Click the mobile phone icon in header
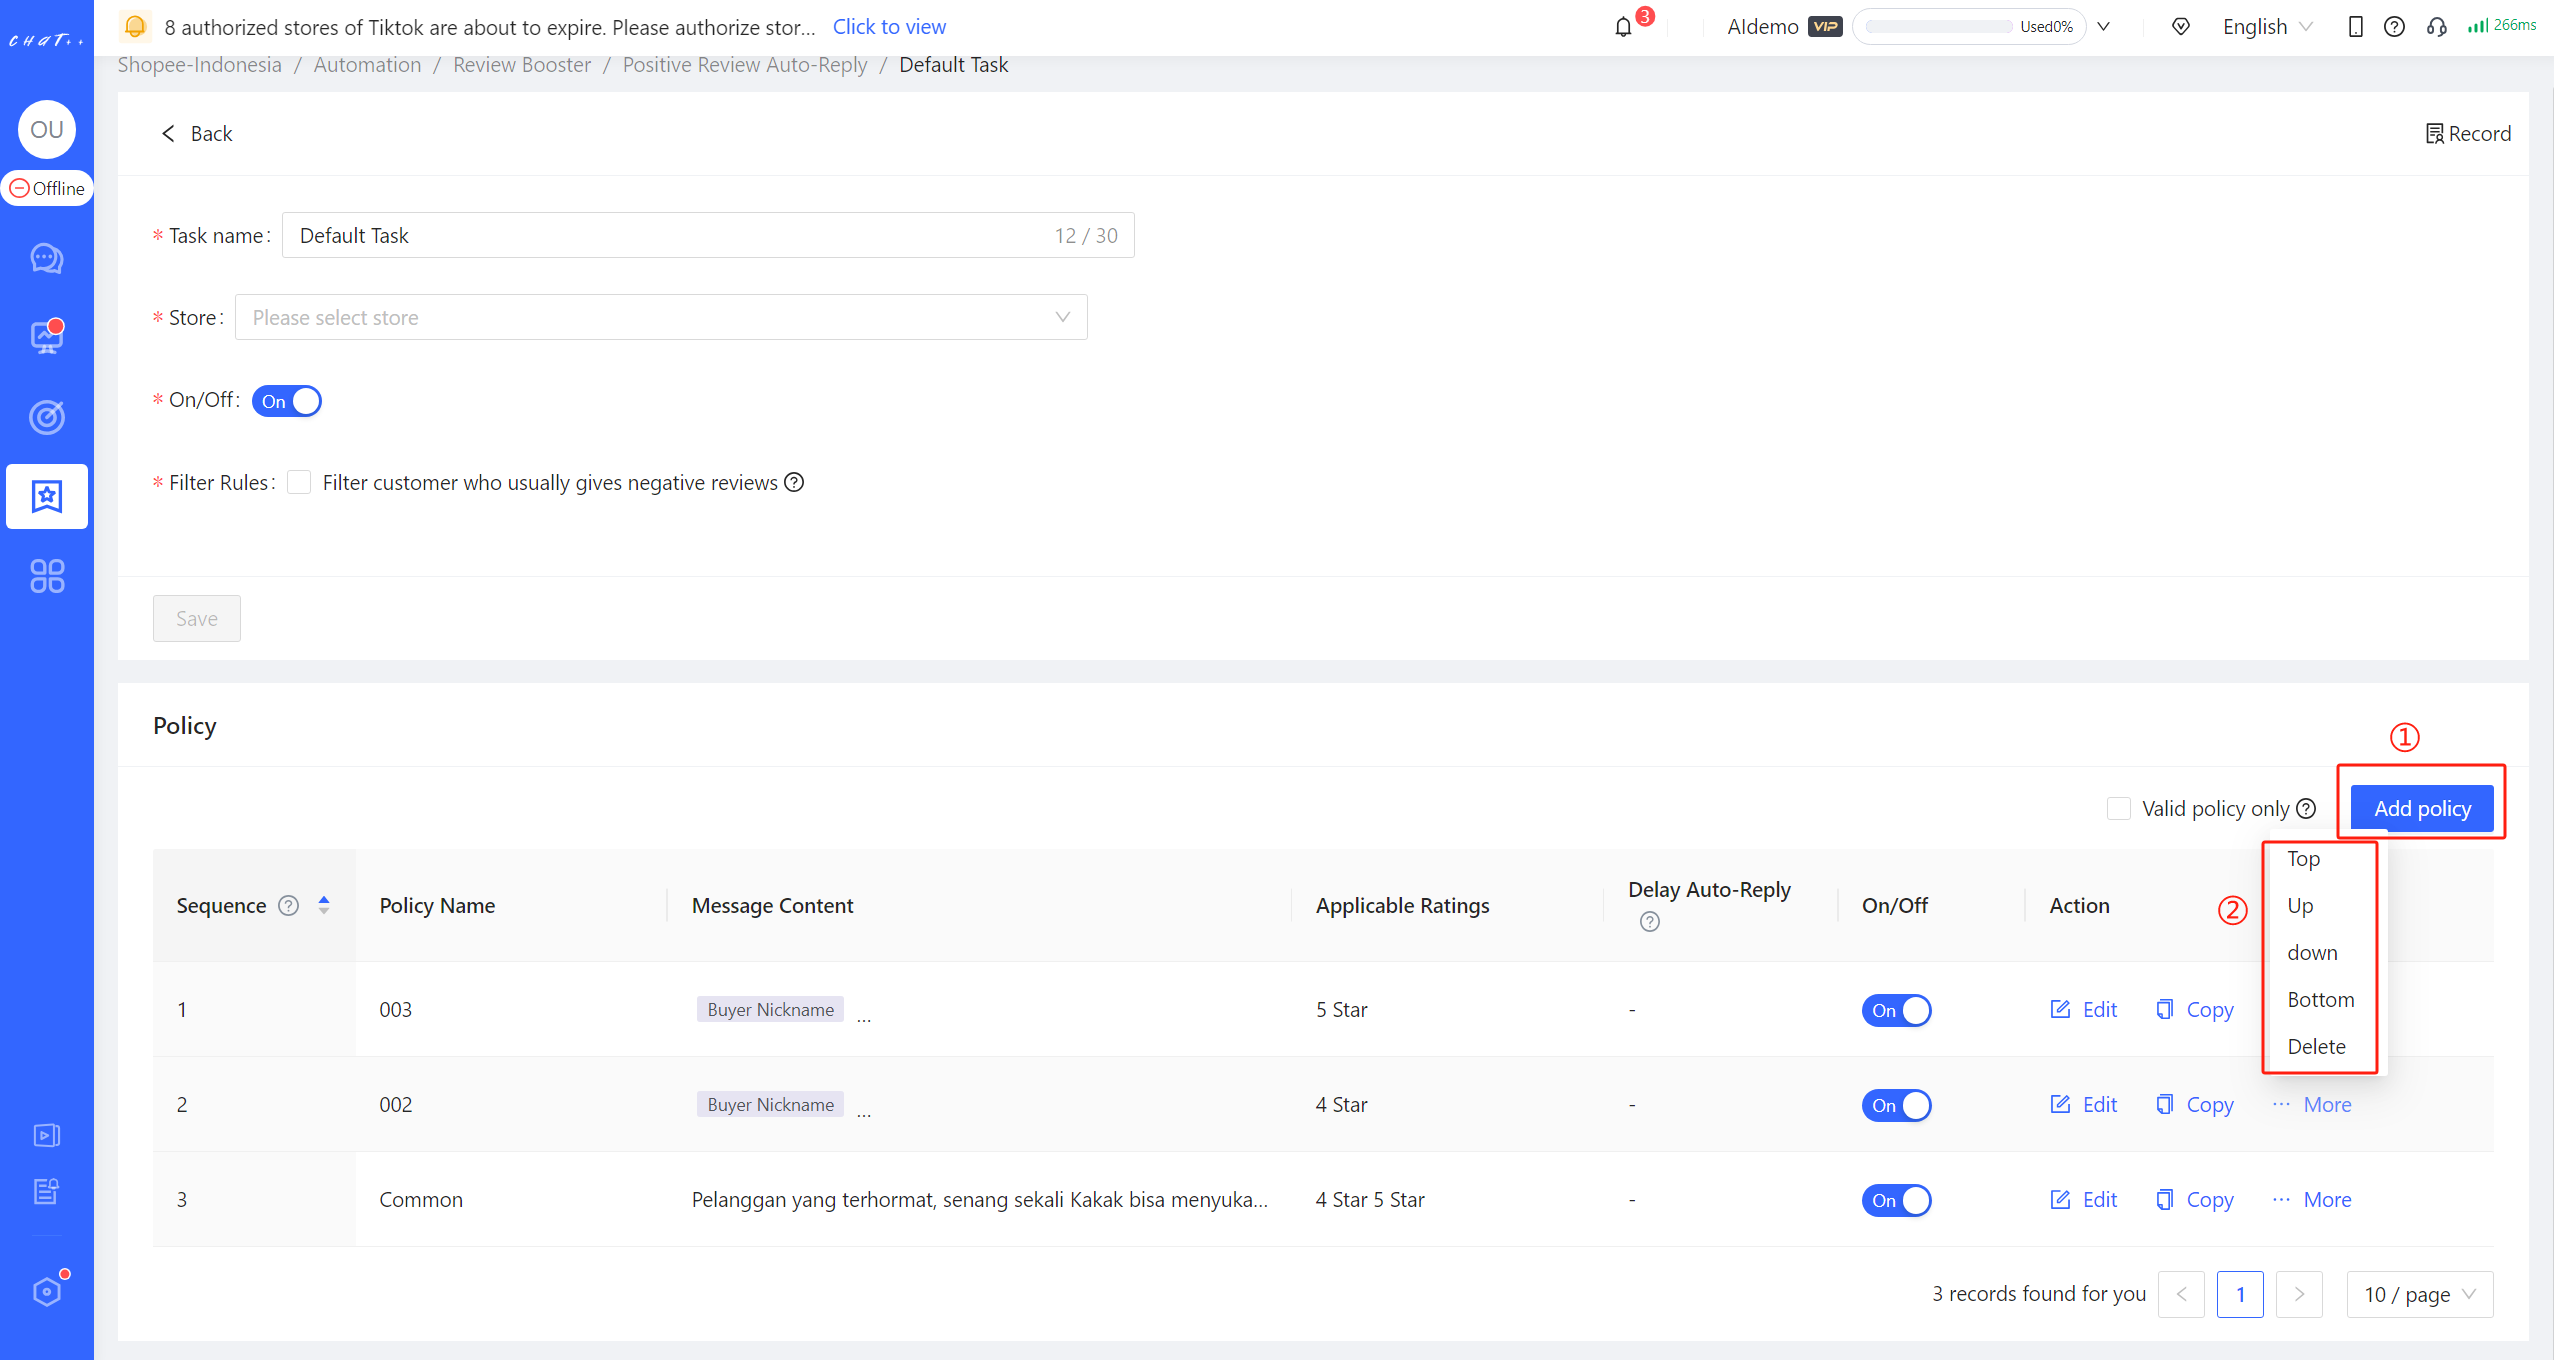 tap(2355, 27)
